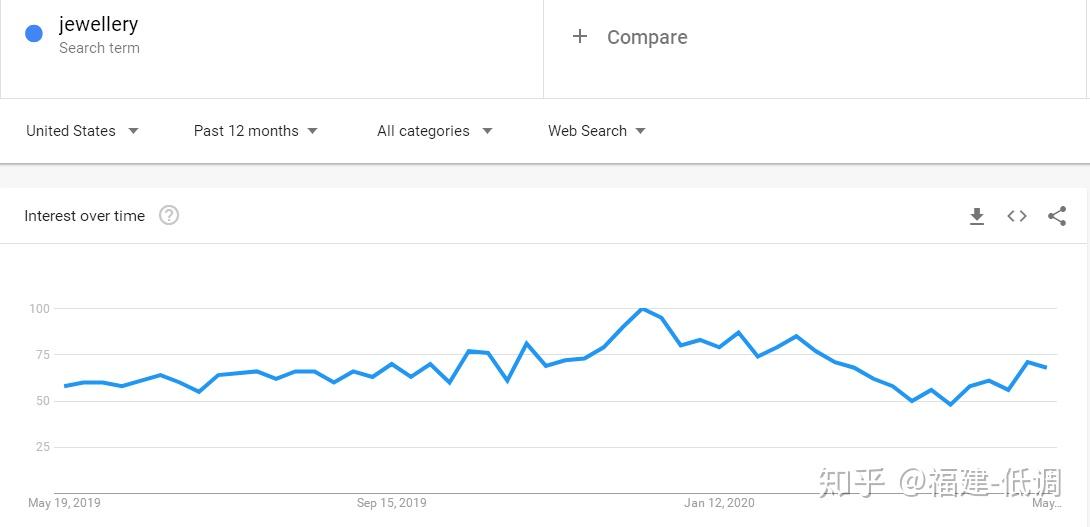Image resolution: width=1090 pixels, height=527 pixels.
Task: Click the blue jewellery term dot
Action: (34, 33)
